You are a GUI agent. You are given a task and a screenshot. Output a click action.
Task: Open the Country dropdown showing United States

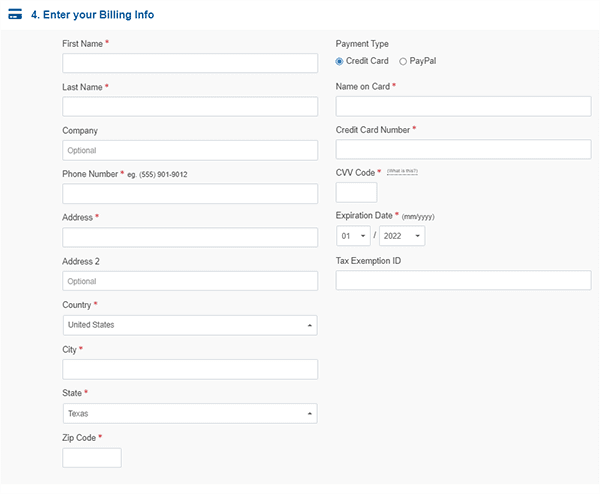190,325
